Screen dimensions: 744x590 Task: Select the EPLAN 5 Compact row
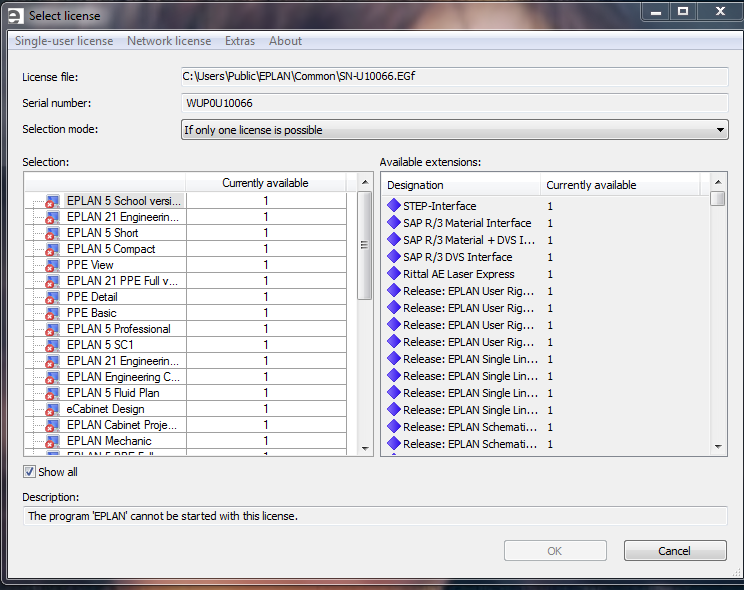(x=185, y=249)
